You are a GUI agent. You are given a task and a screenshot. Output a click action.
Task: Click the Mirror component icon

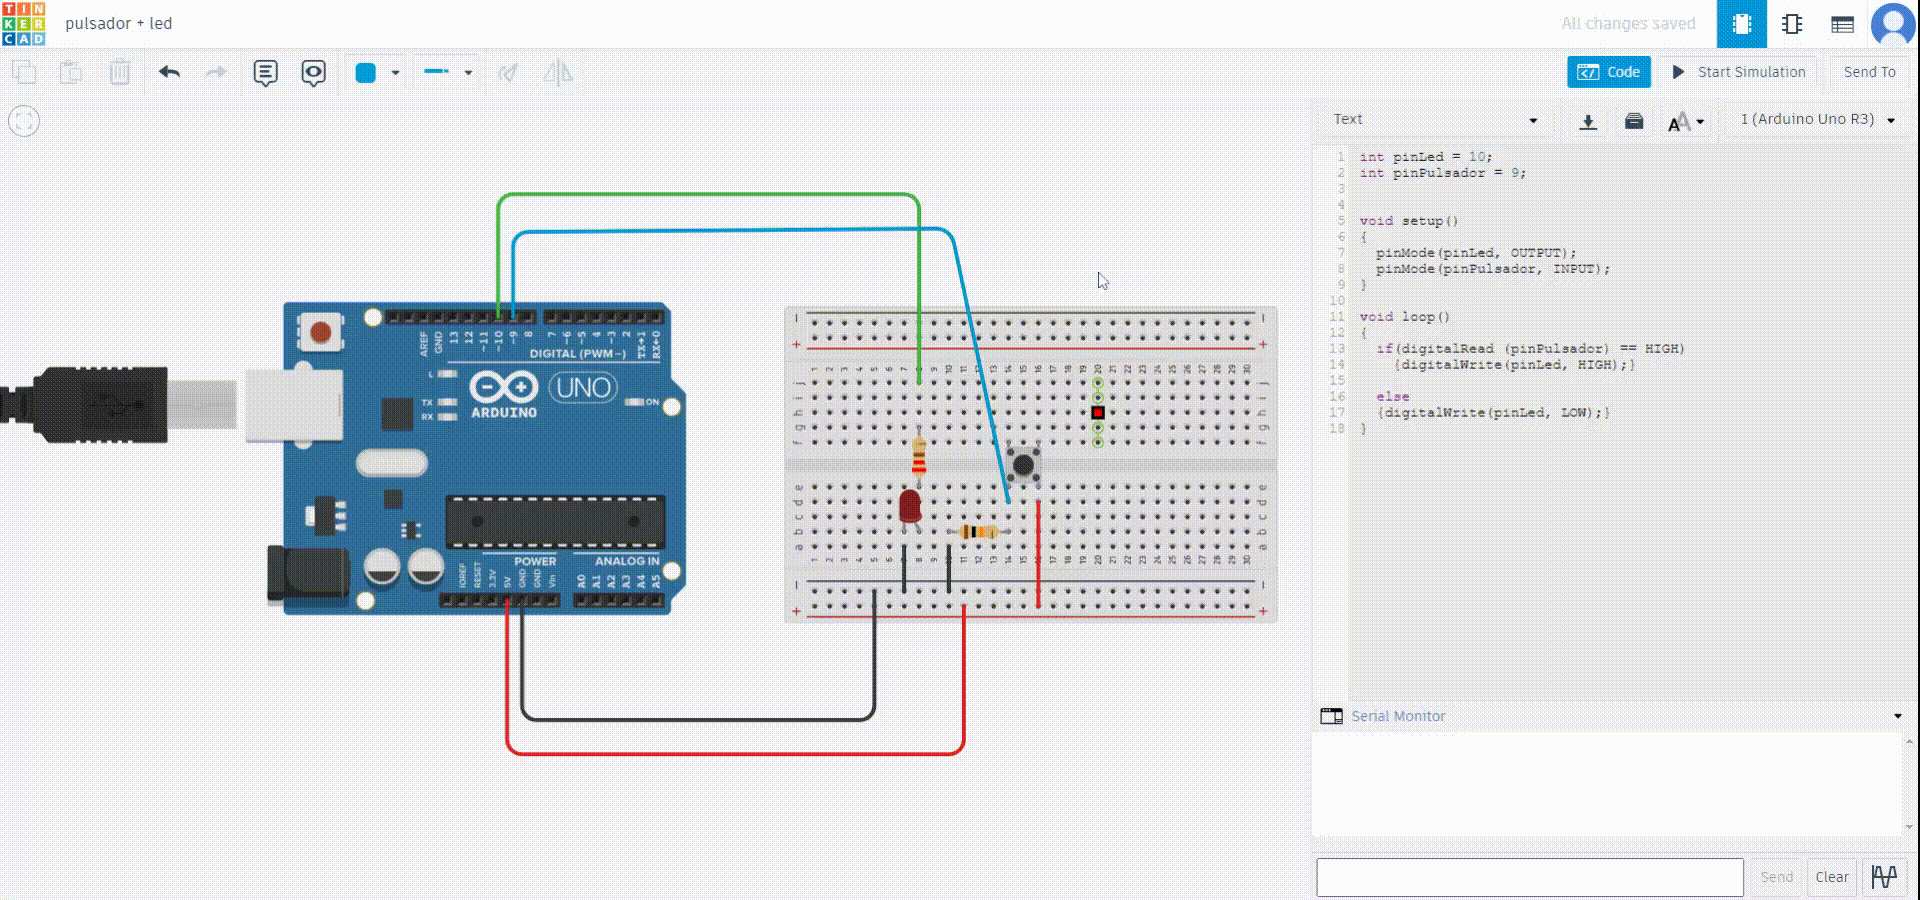click(558, 72)
